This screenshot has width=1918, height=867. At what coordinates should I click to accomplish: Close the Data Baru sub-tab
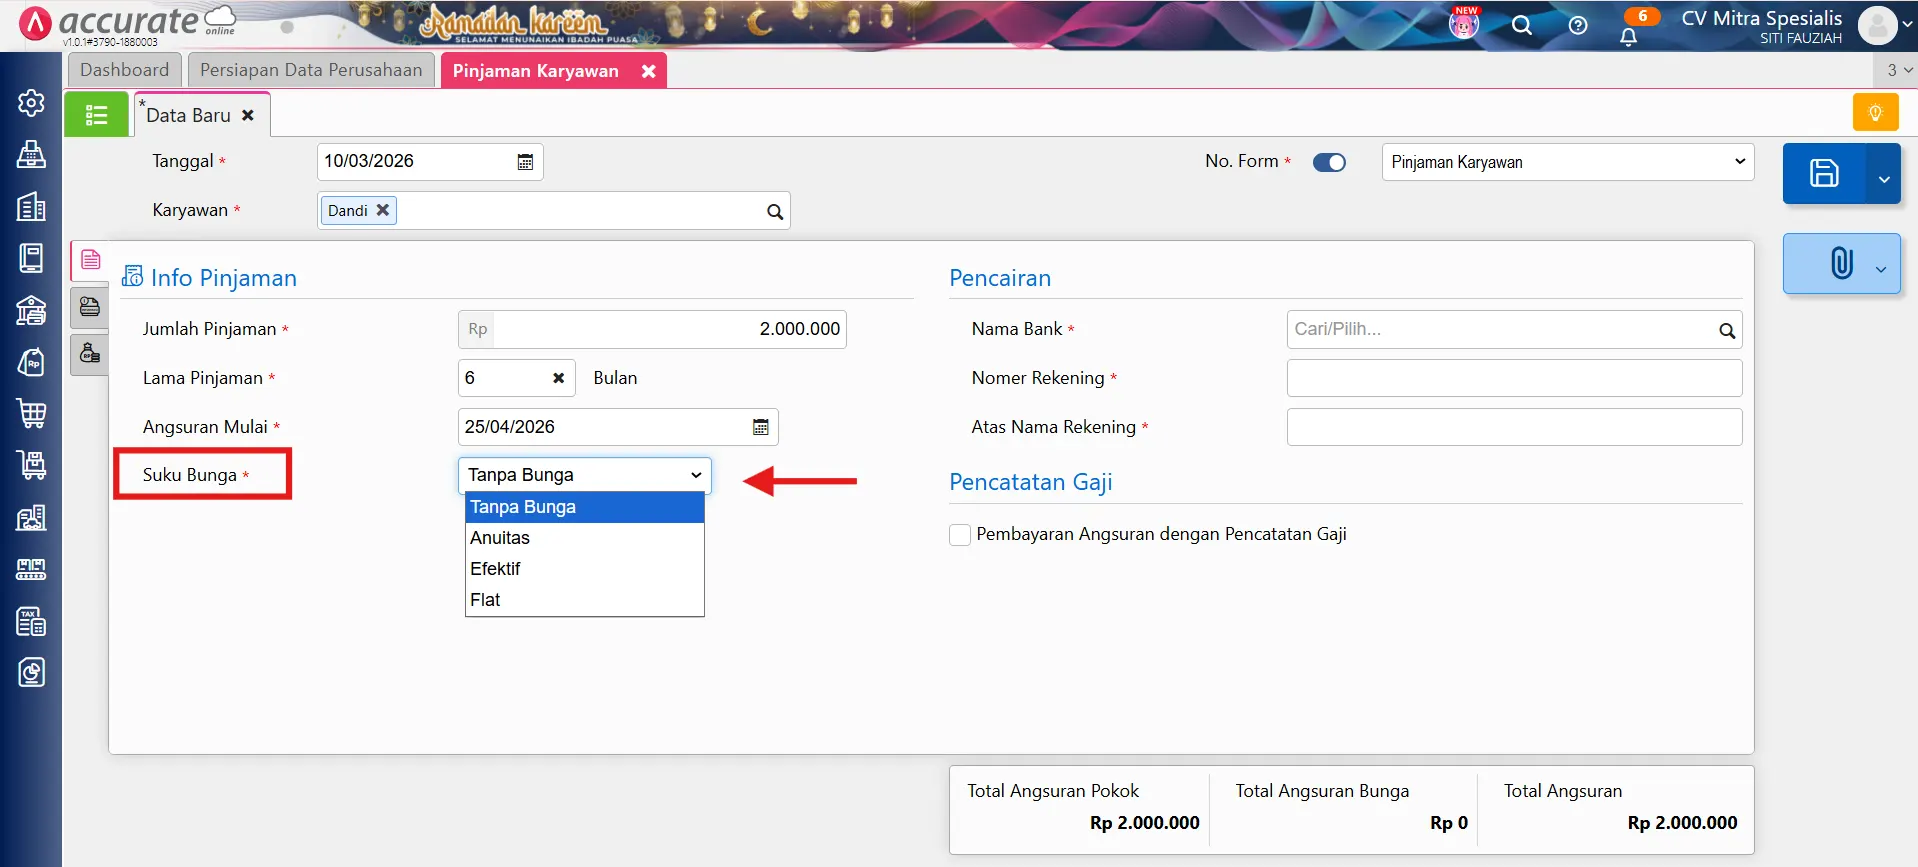(x=248, y=115)
